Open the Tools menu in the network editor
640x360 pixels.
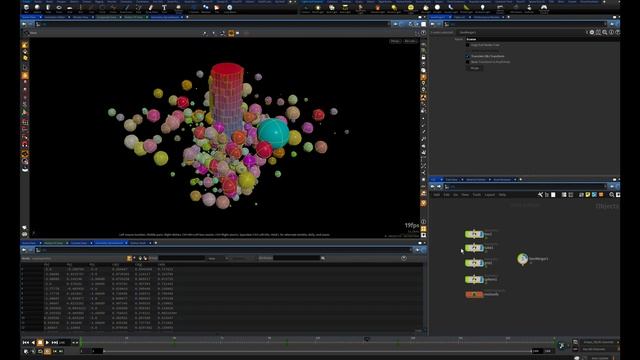[x=476, y=195]
